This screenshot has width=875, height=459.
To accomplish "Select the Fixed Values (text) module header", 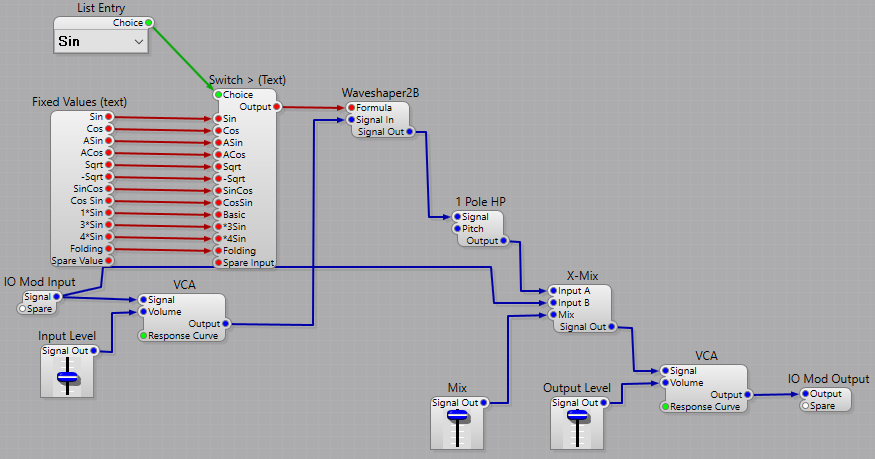I will [79, 102].
